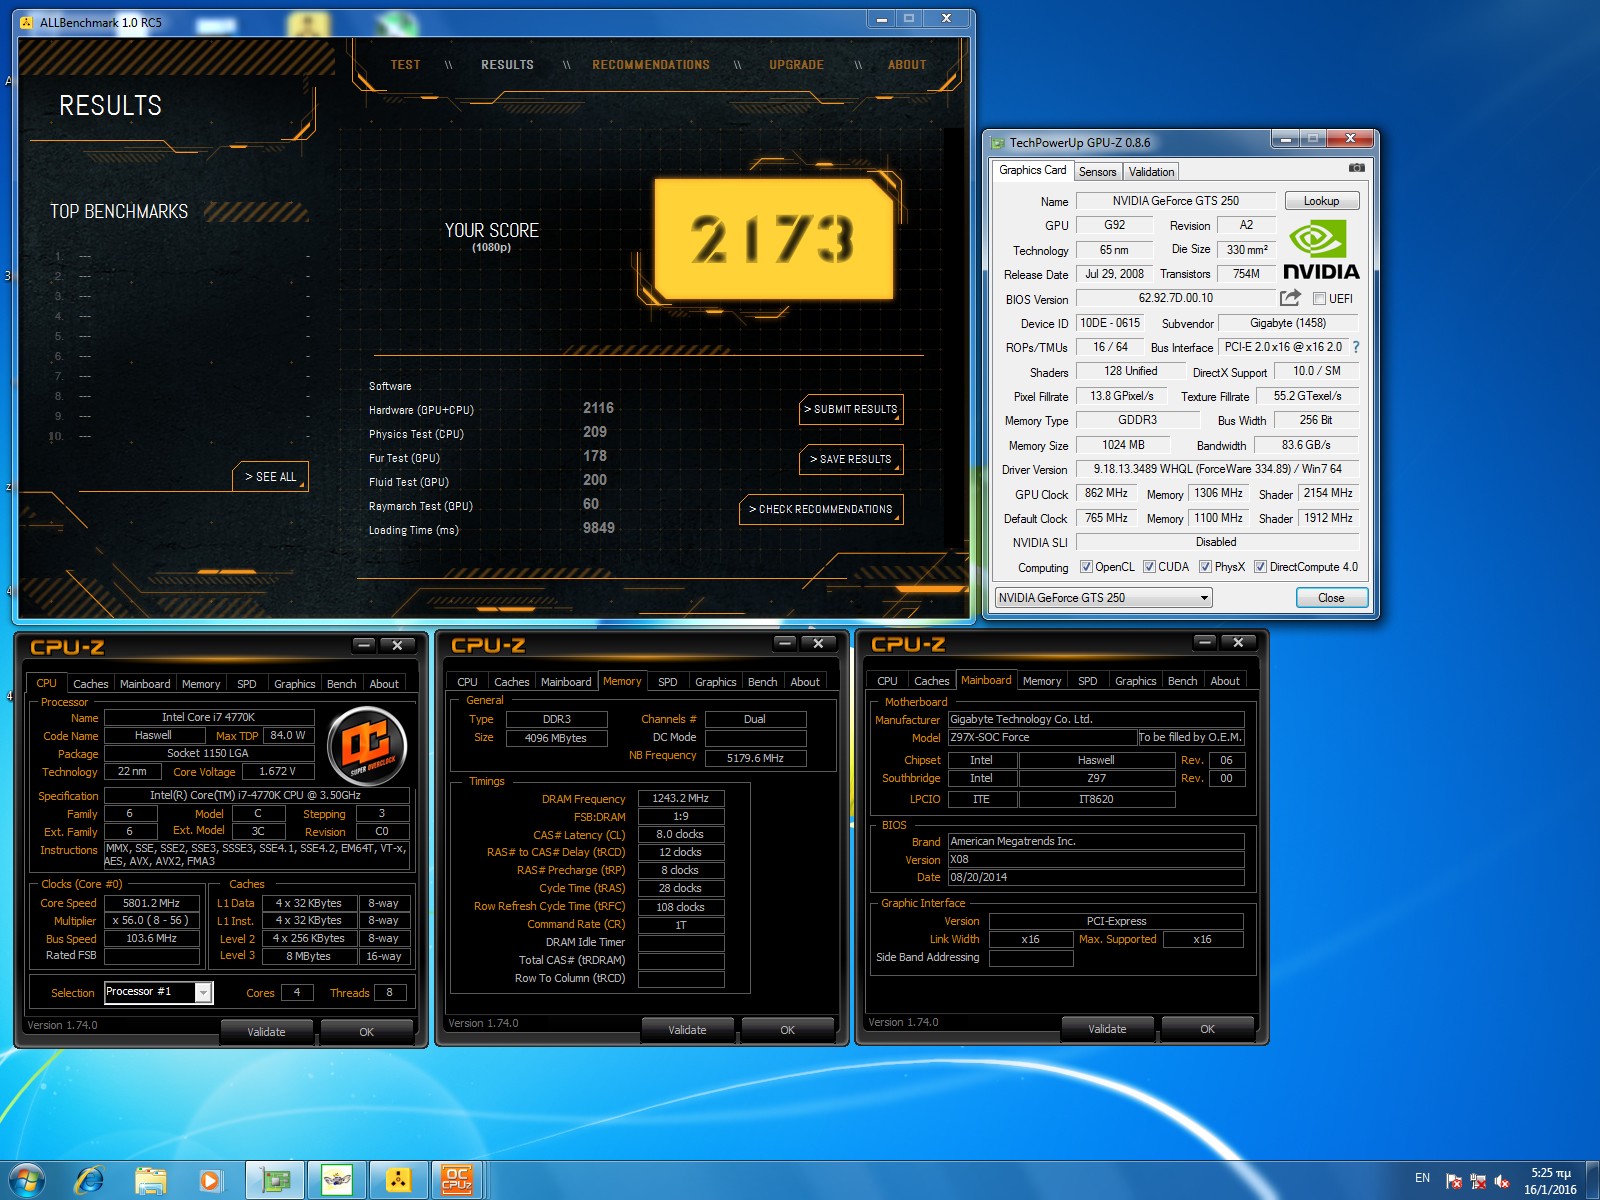The image size is (1600, 1200).
Task: Click the Loading Time value 9849
Action: (599, 528)
